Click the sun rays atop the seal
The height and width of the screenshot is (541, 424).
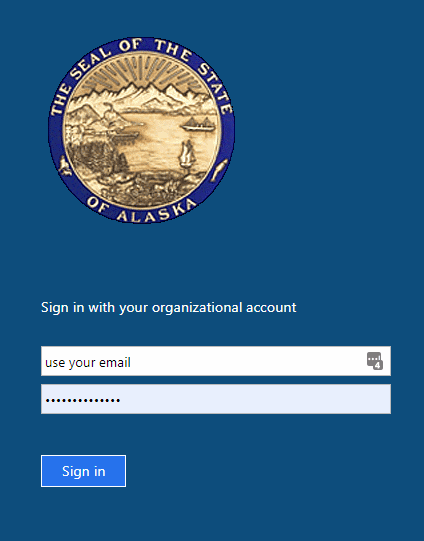click(141, 71)
